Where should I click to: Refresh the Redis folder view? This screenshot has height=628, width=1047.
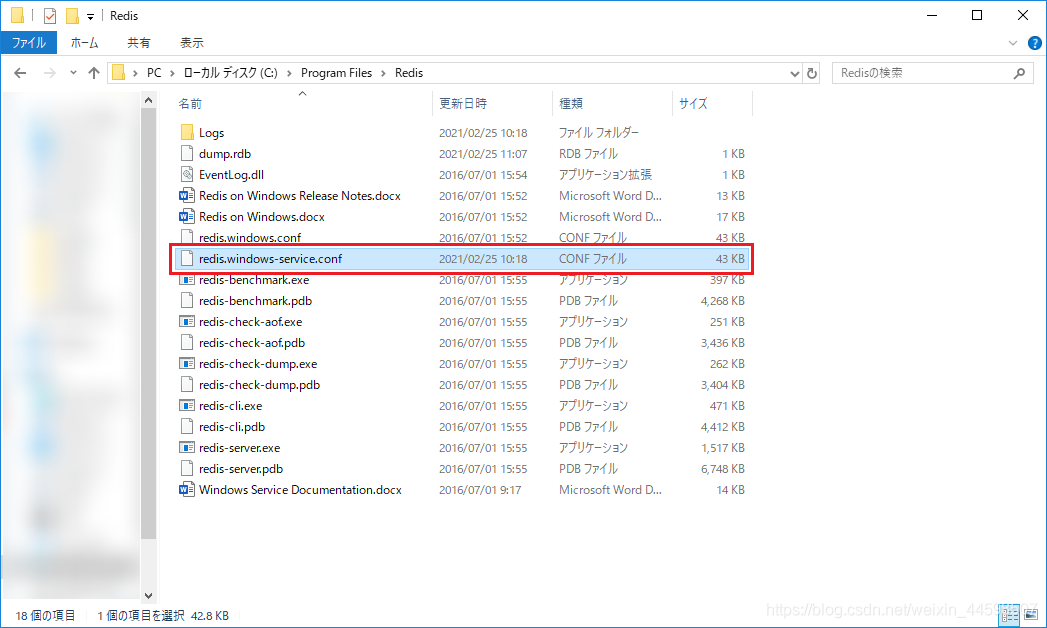[812, 73]
